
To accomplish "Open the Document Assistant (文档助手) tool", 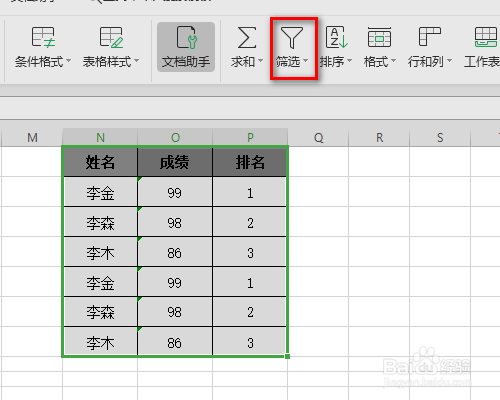I will [186, 47].
